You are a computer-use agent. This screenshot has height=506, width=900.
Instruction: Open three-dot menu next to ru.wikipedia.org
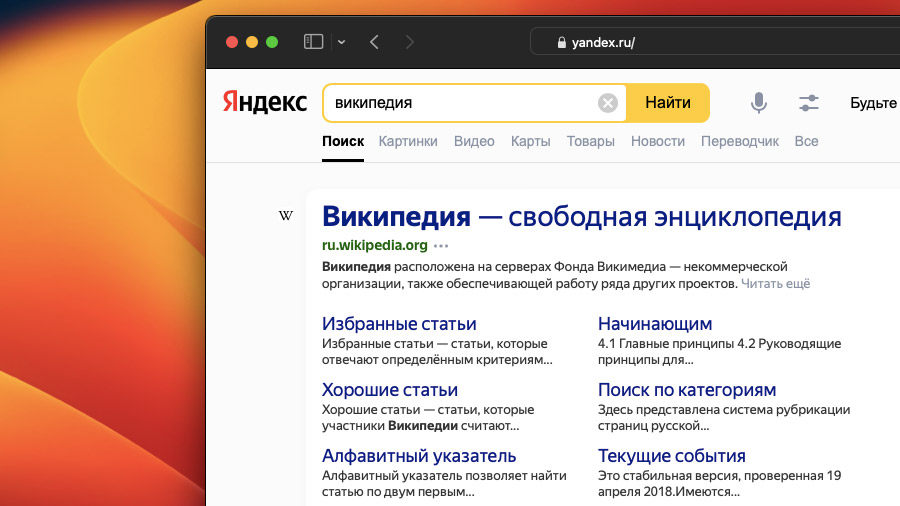pos(441,245)
